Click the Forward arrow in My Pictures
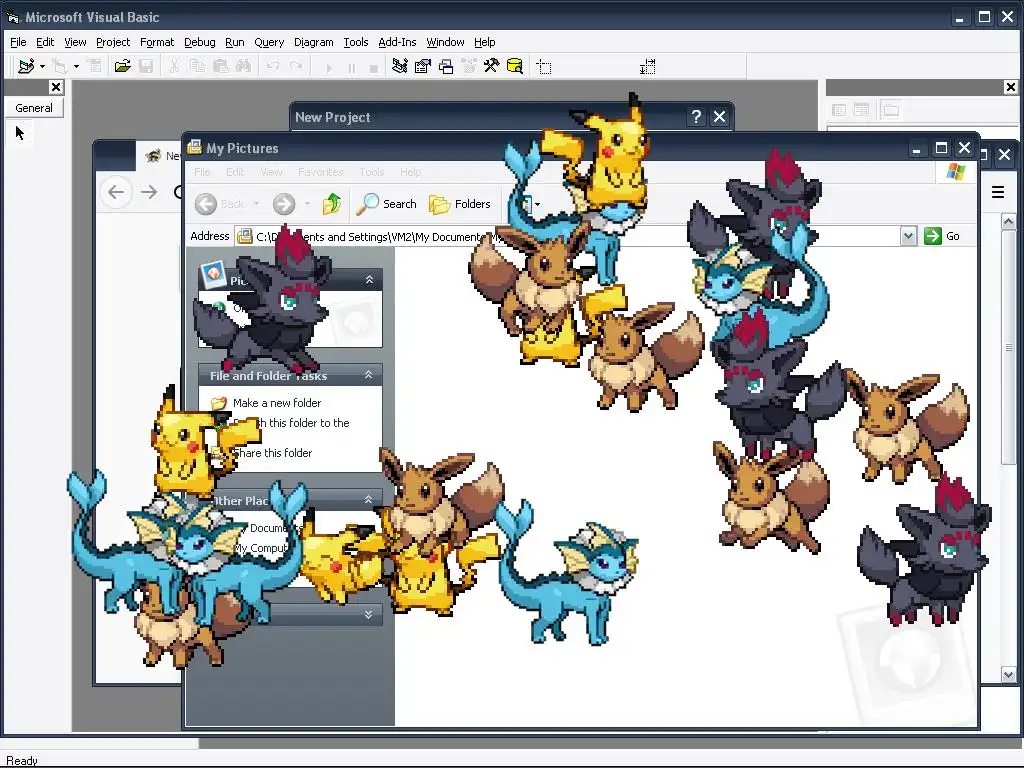This screenshot has width=1024, height=768. click(x=283, y=204)
